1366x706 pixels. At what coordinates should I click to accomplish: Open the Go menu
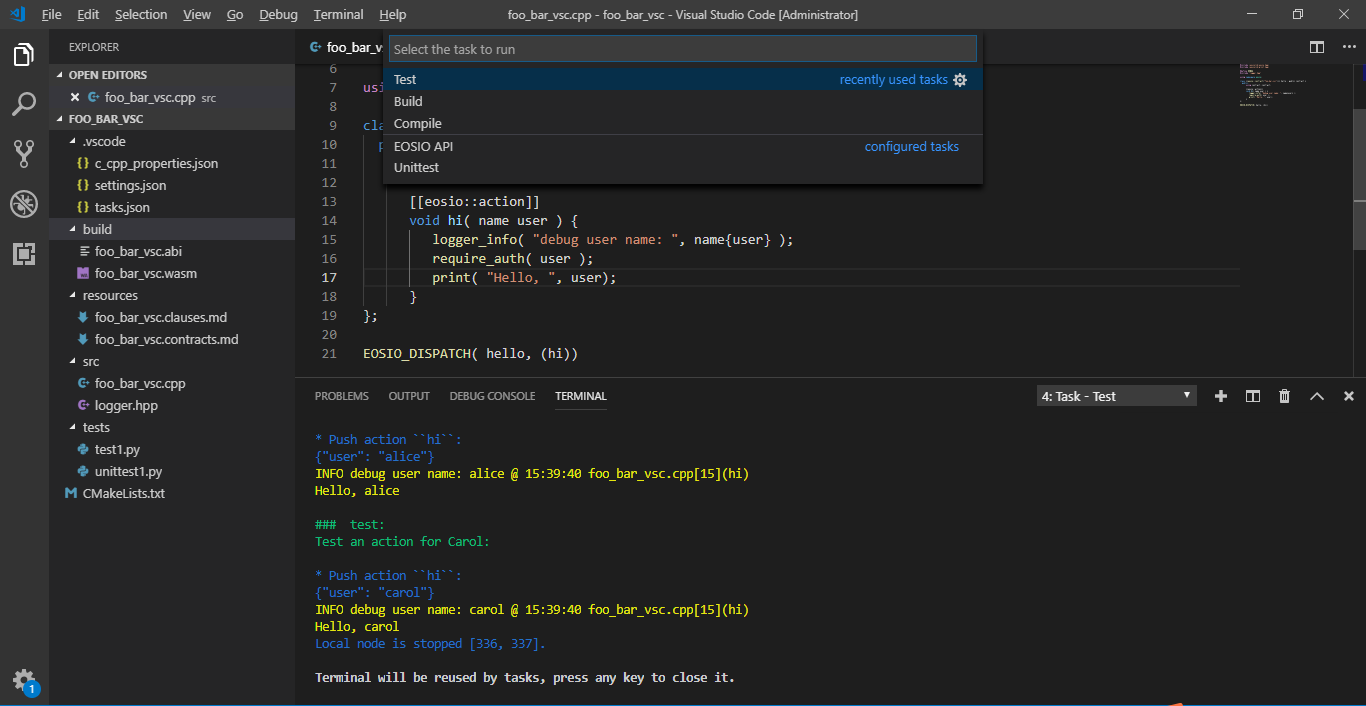(235, 14)
